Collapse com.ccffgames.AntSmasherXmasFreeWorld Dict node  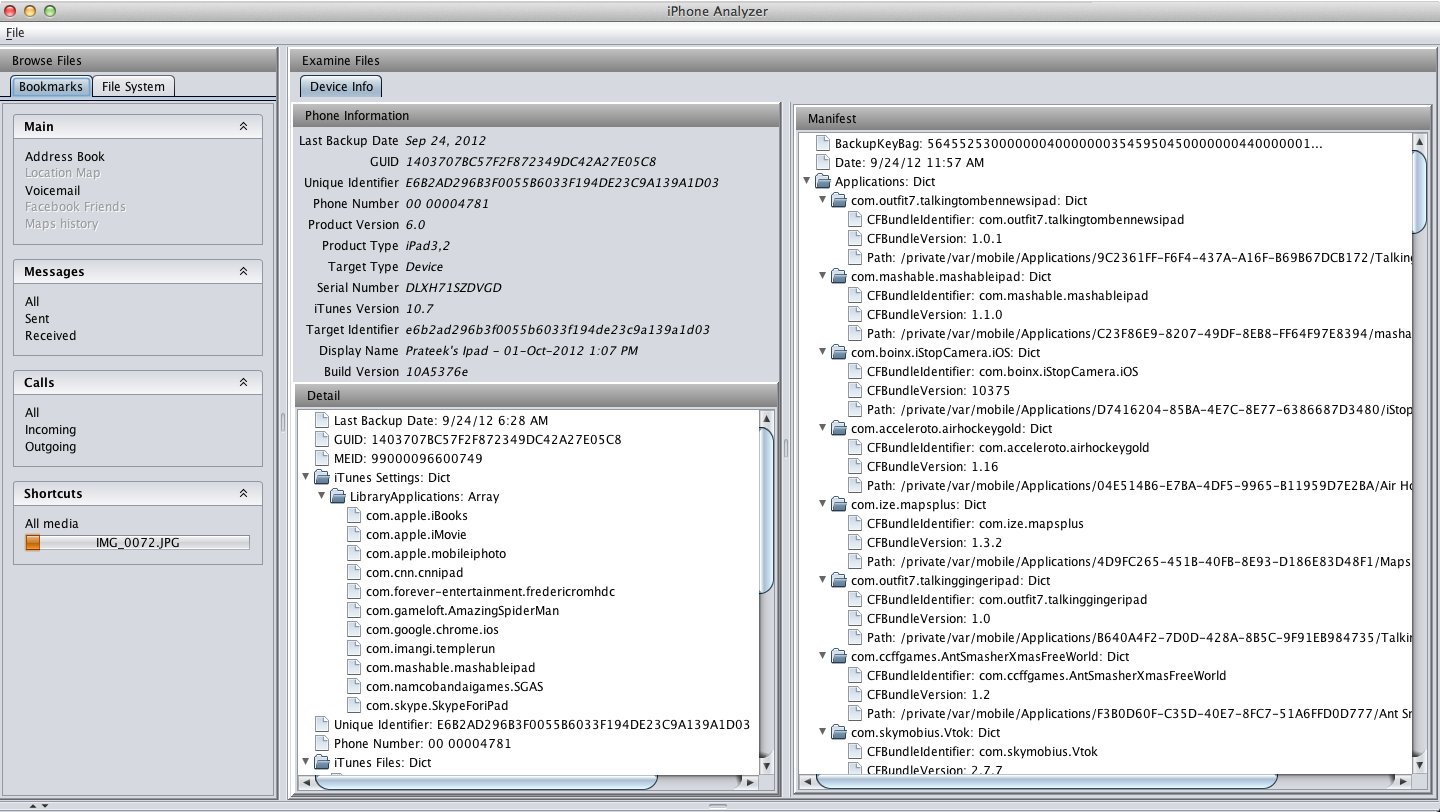click(x=822, y=657)
